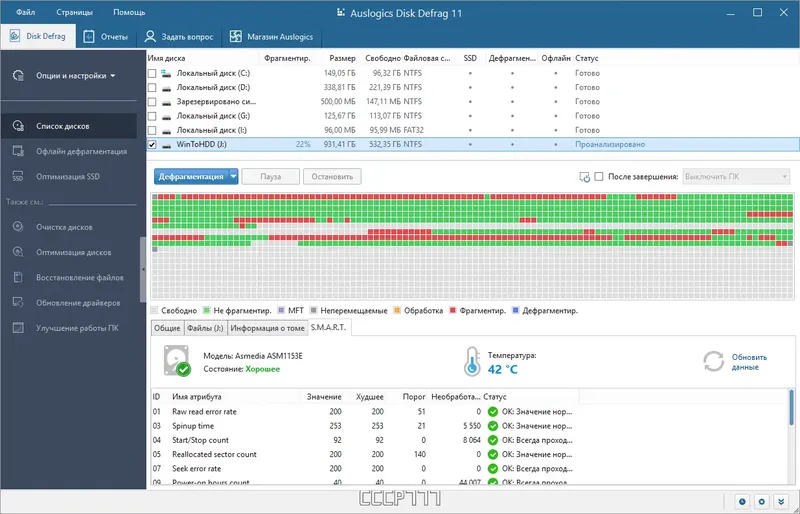The image size is (800, 514).
Task: Open Обновление драйверов sidebar icon
Action: (x=18, y=302)
